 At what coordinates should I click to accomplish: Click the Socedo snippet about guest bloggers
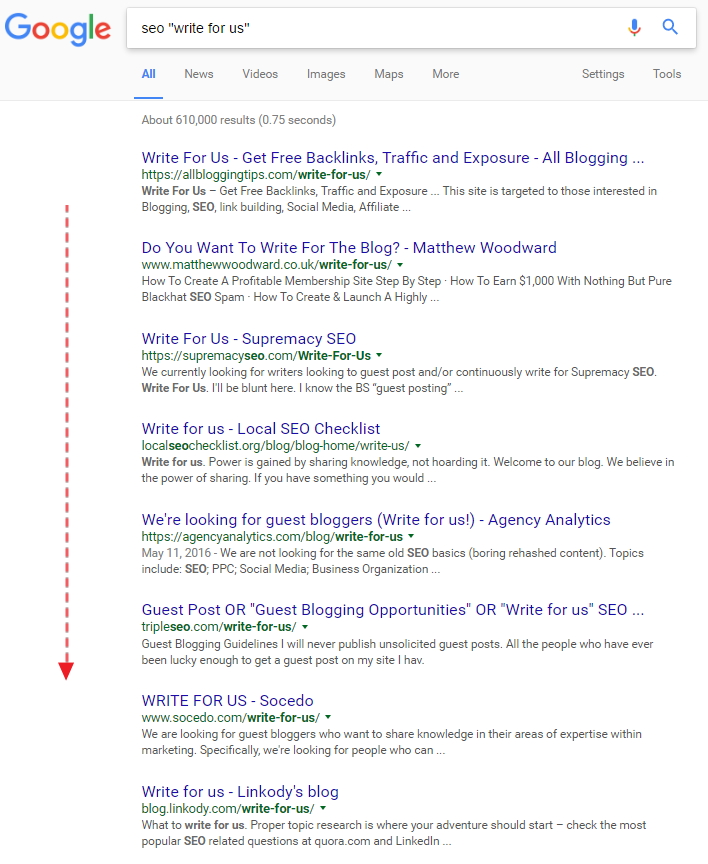(x=392, y=742)
